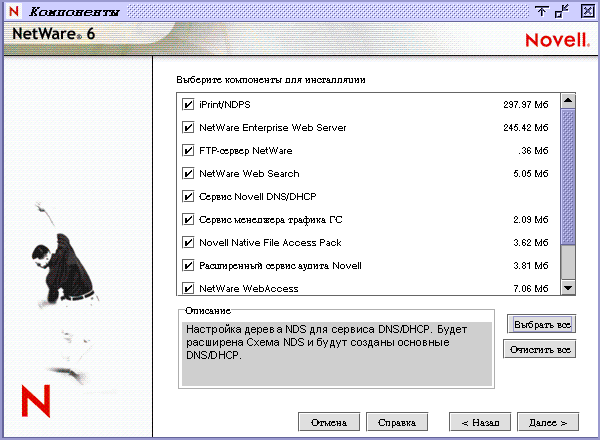Proceed with the Далее > button
Image resolution: width=600 pixels, height=440 pixels.
[548, 422]
